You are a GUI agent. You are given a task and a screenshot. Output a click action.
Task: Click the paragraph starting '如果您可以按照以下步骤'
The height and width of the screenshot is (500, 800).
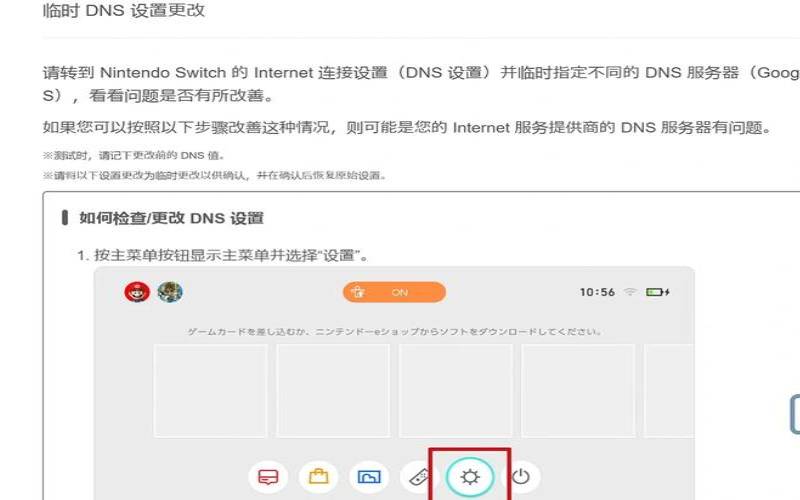(408, 127)
